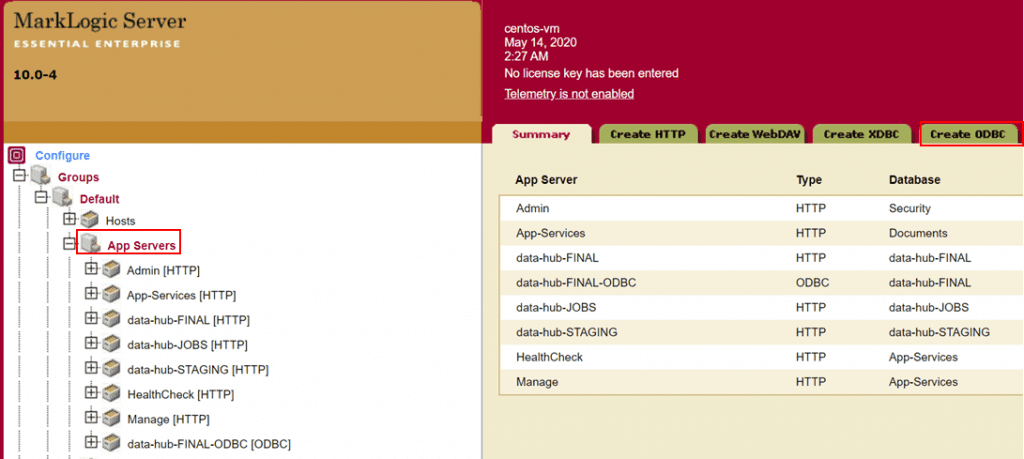Screen dimensions: 1024x459
Task: Click the Configure icon at tree root
Action: 16,155
